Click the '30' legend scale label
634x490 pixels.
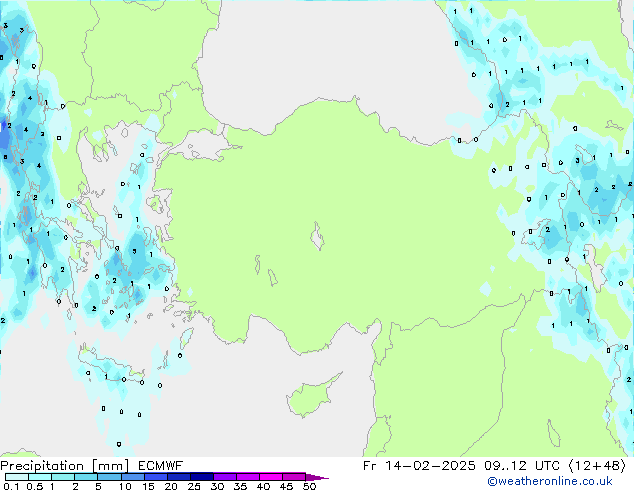217,486
